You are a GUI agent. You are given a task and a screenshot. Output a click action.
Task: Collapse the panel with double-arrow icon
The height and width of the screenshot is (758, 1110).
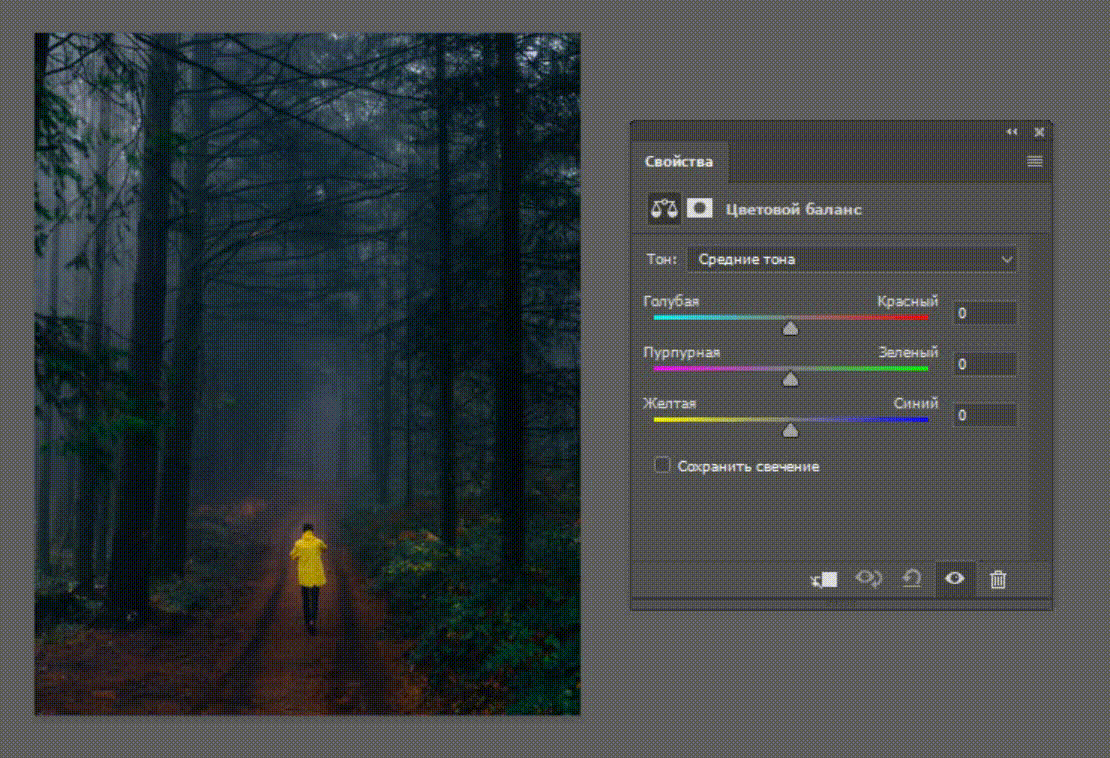pos(1012,132)
